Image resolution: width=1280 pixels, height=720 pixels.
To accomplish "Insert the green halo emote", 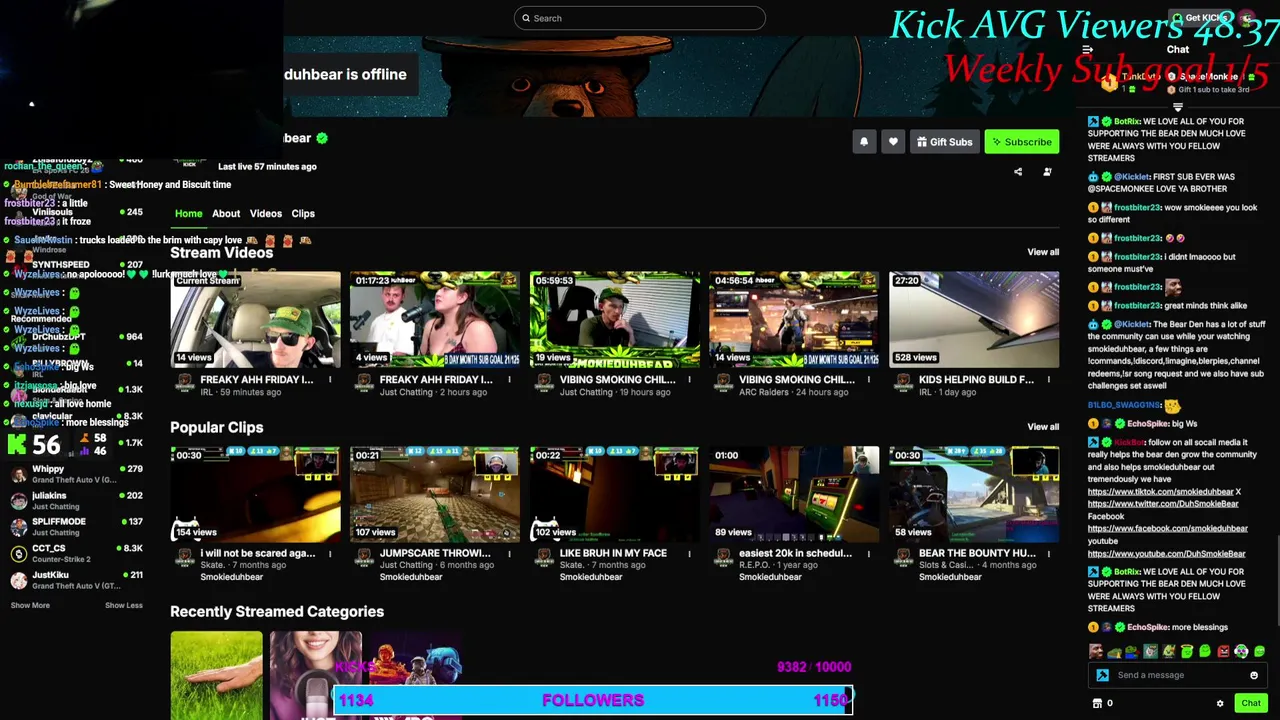I will (x=1187, y=652).
